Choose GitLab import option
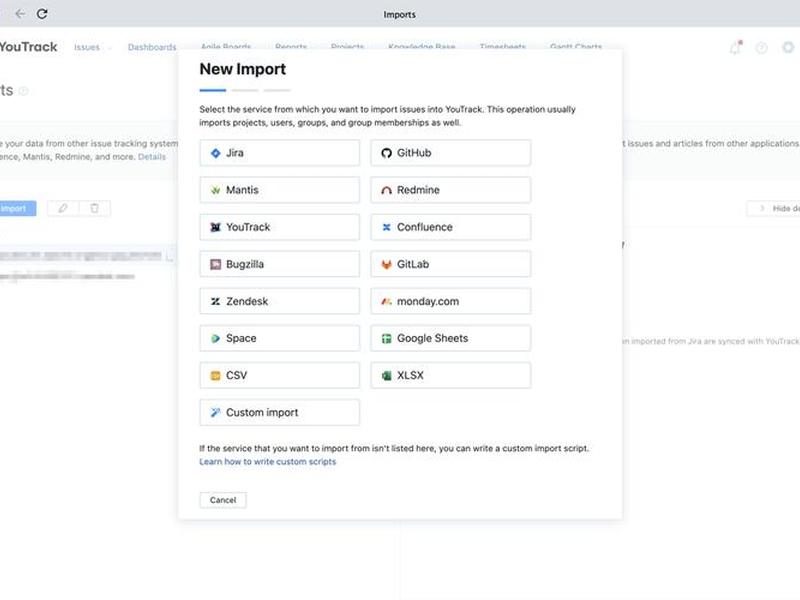800x600 pixels. click(451, 264)
